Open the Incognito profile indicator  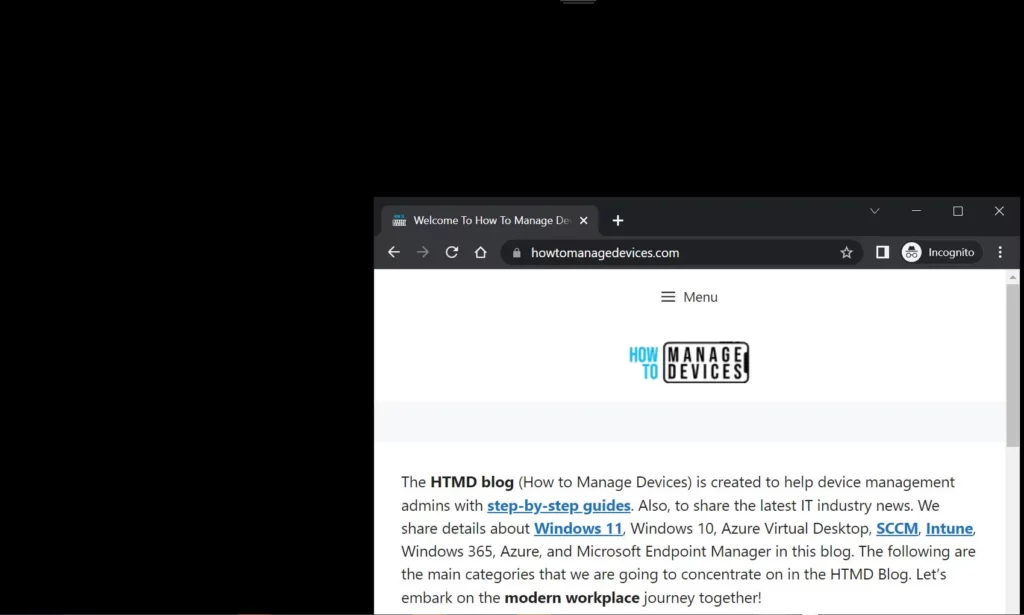pyautogui.click(x=941, y=252)
